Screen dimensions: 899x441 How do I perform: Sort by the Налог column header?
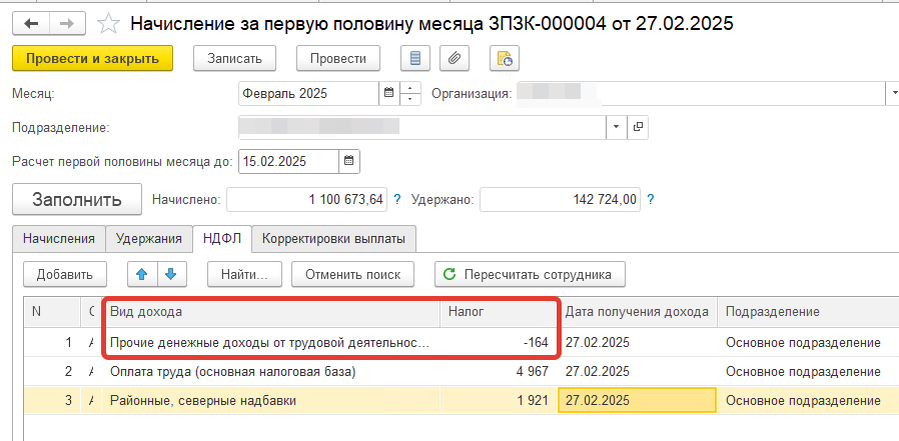[x=498, y=312]
